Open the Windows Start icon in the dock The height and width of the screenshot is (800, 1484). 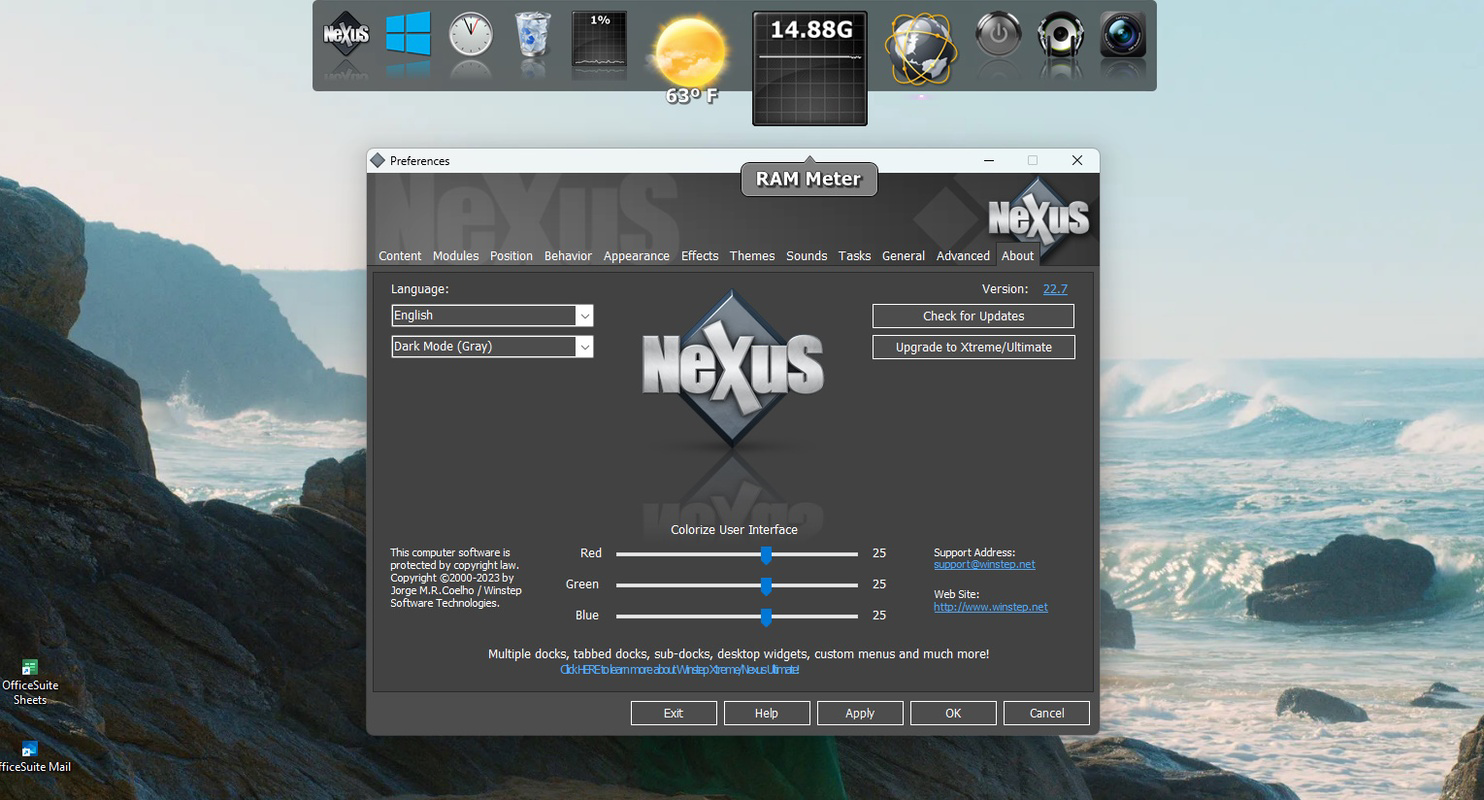pyautogui.click(x=408, y=34)
